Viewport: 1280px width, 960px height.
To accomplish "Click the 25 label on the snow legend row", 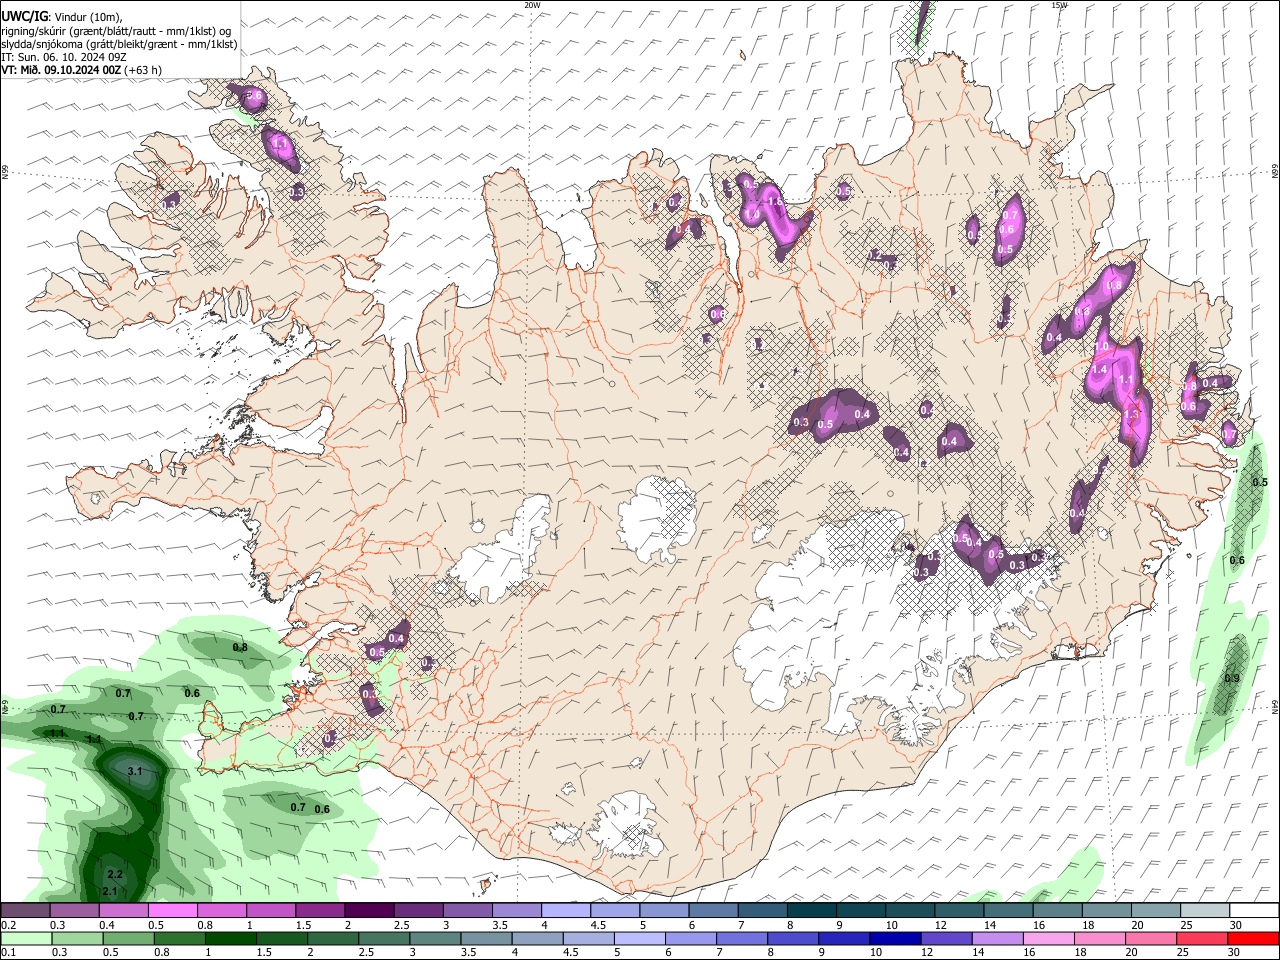I will tap(1185, 925).
